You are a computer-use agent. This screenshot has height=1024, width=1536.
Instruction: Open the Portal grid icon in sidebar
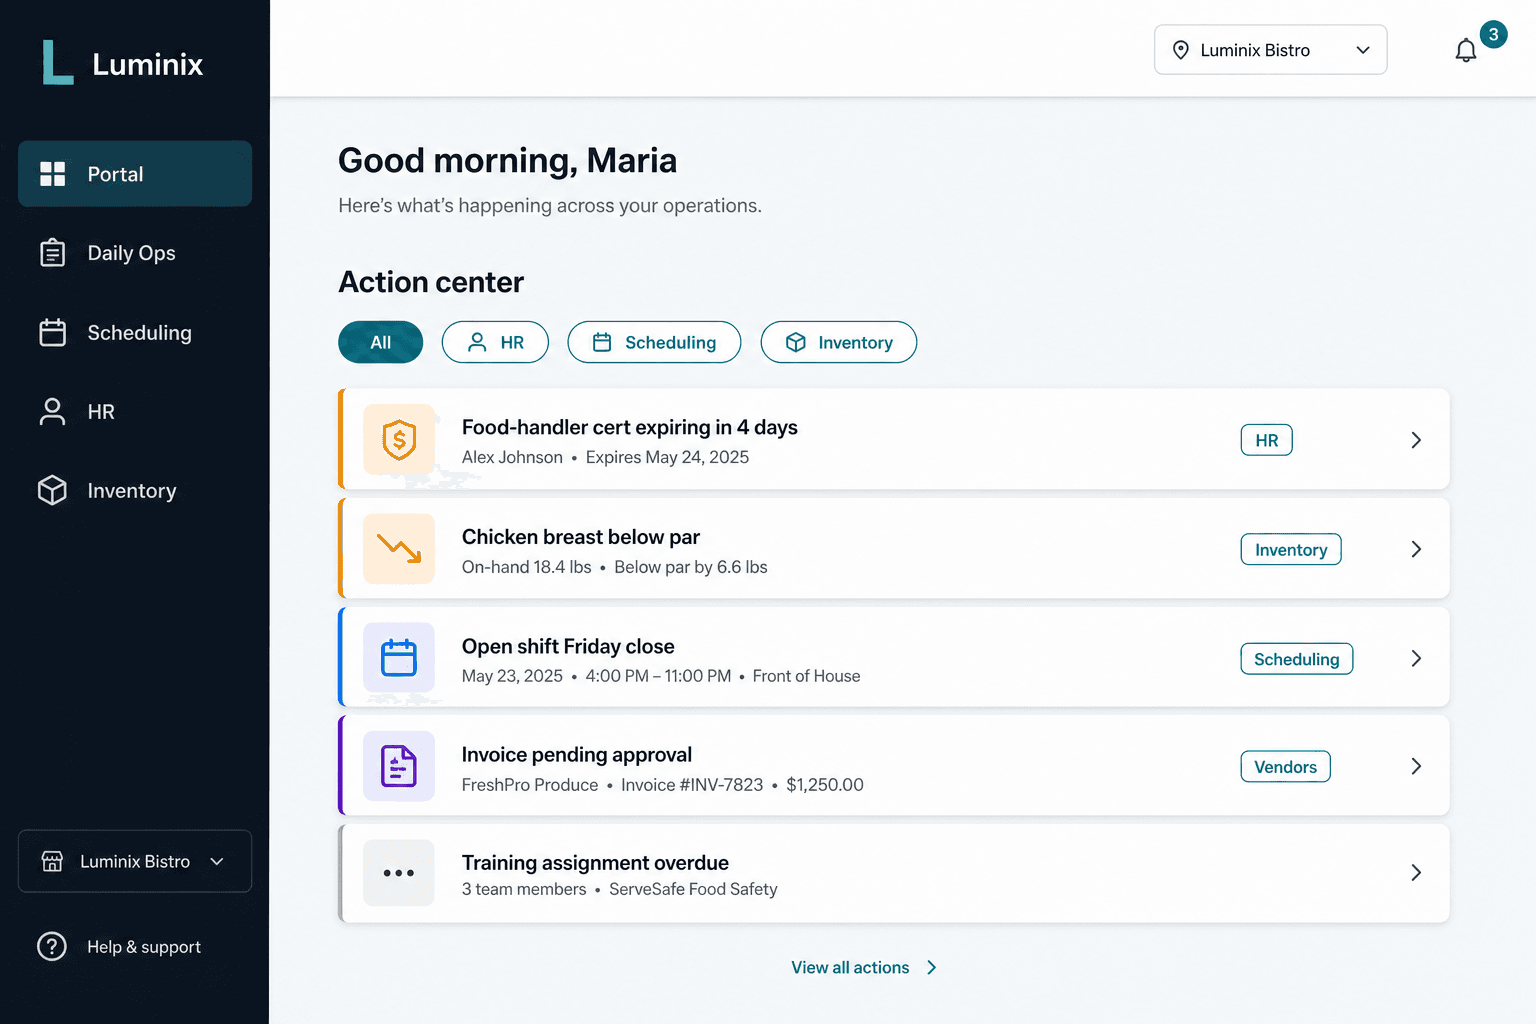[52, 174]
